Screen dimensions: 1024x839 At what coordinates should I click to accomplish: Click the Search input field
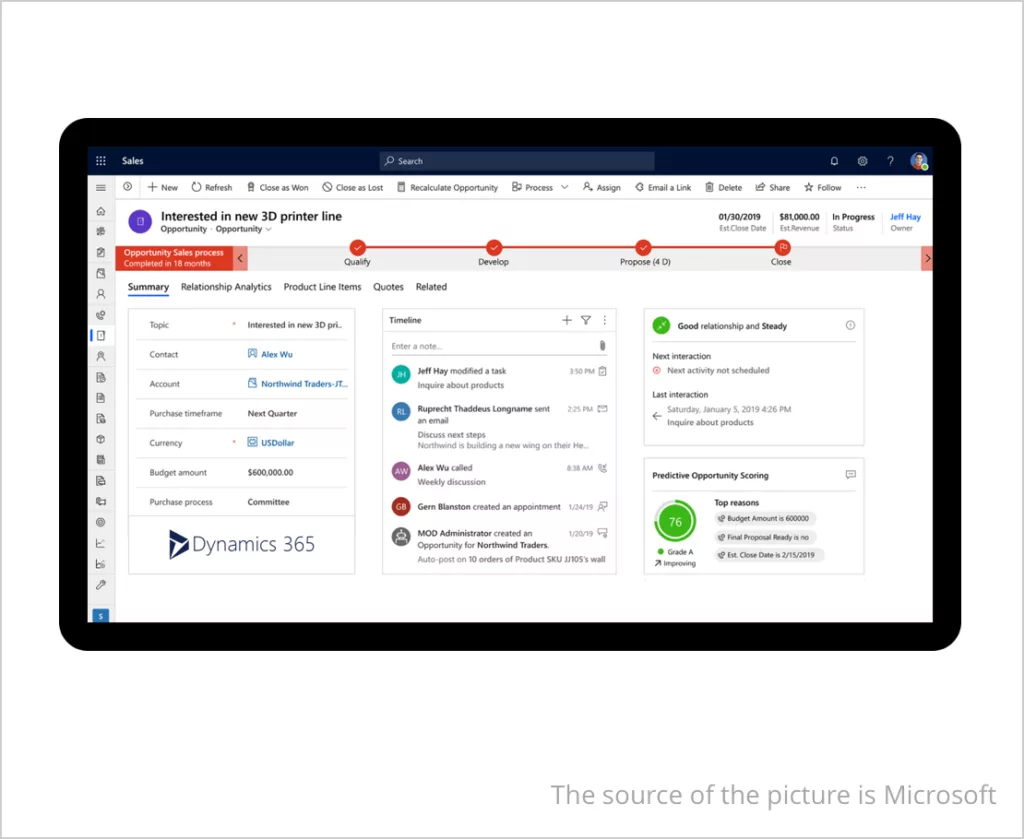pos(516,161)
